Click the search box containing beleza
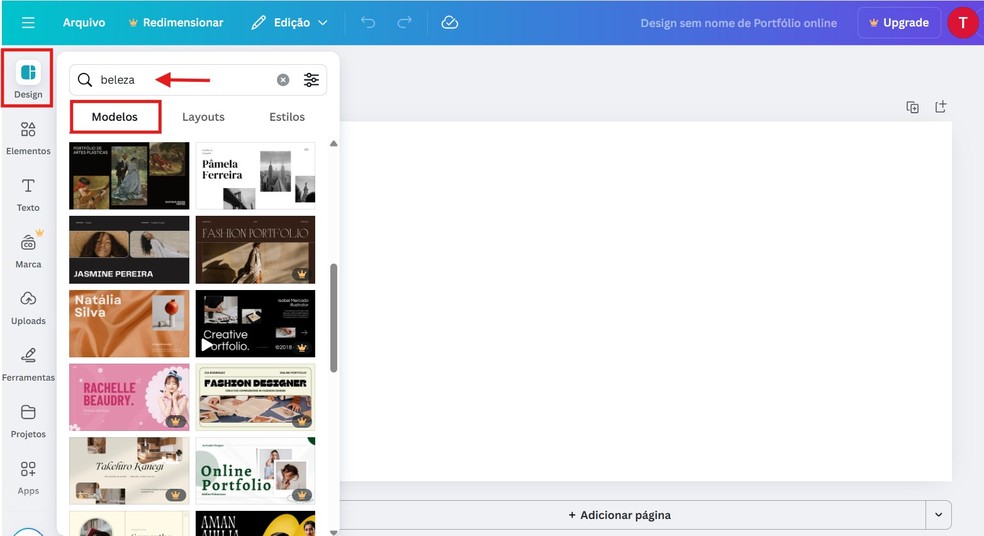Viewport: 984px width, 536px height. (x=198, y=80)
